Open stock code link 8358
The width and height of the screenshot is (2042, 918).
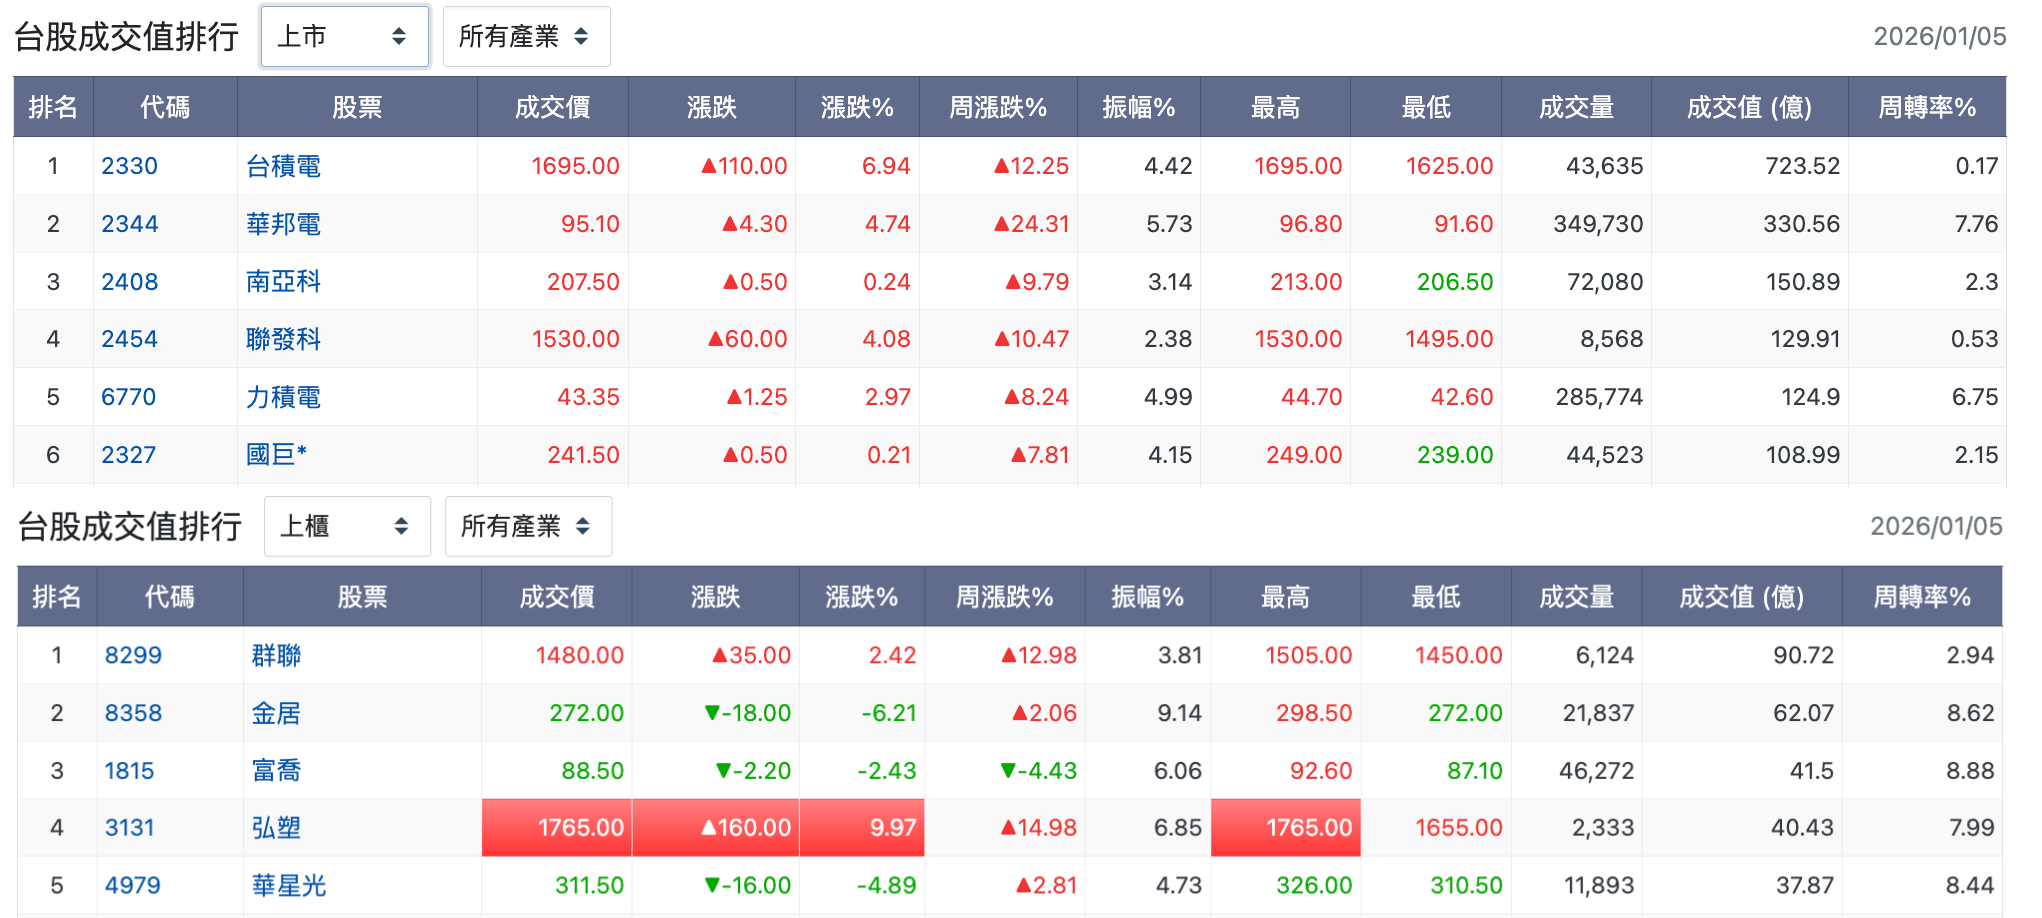[134, 713]
